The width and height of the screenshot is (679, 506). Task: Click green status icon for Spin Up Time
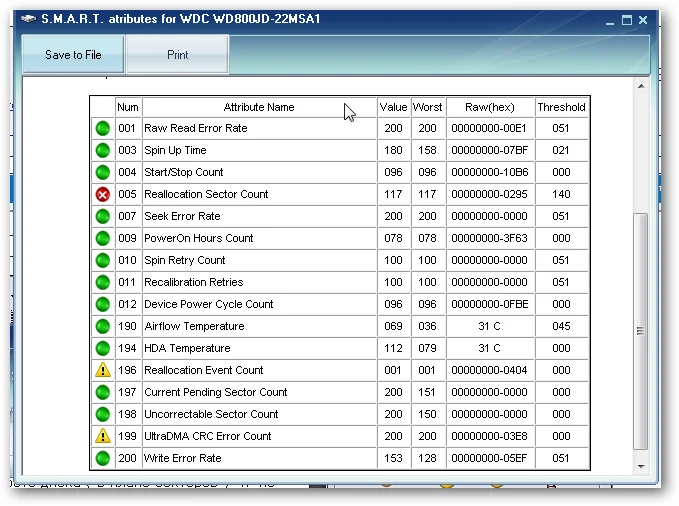coord(103,150)
